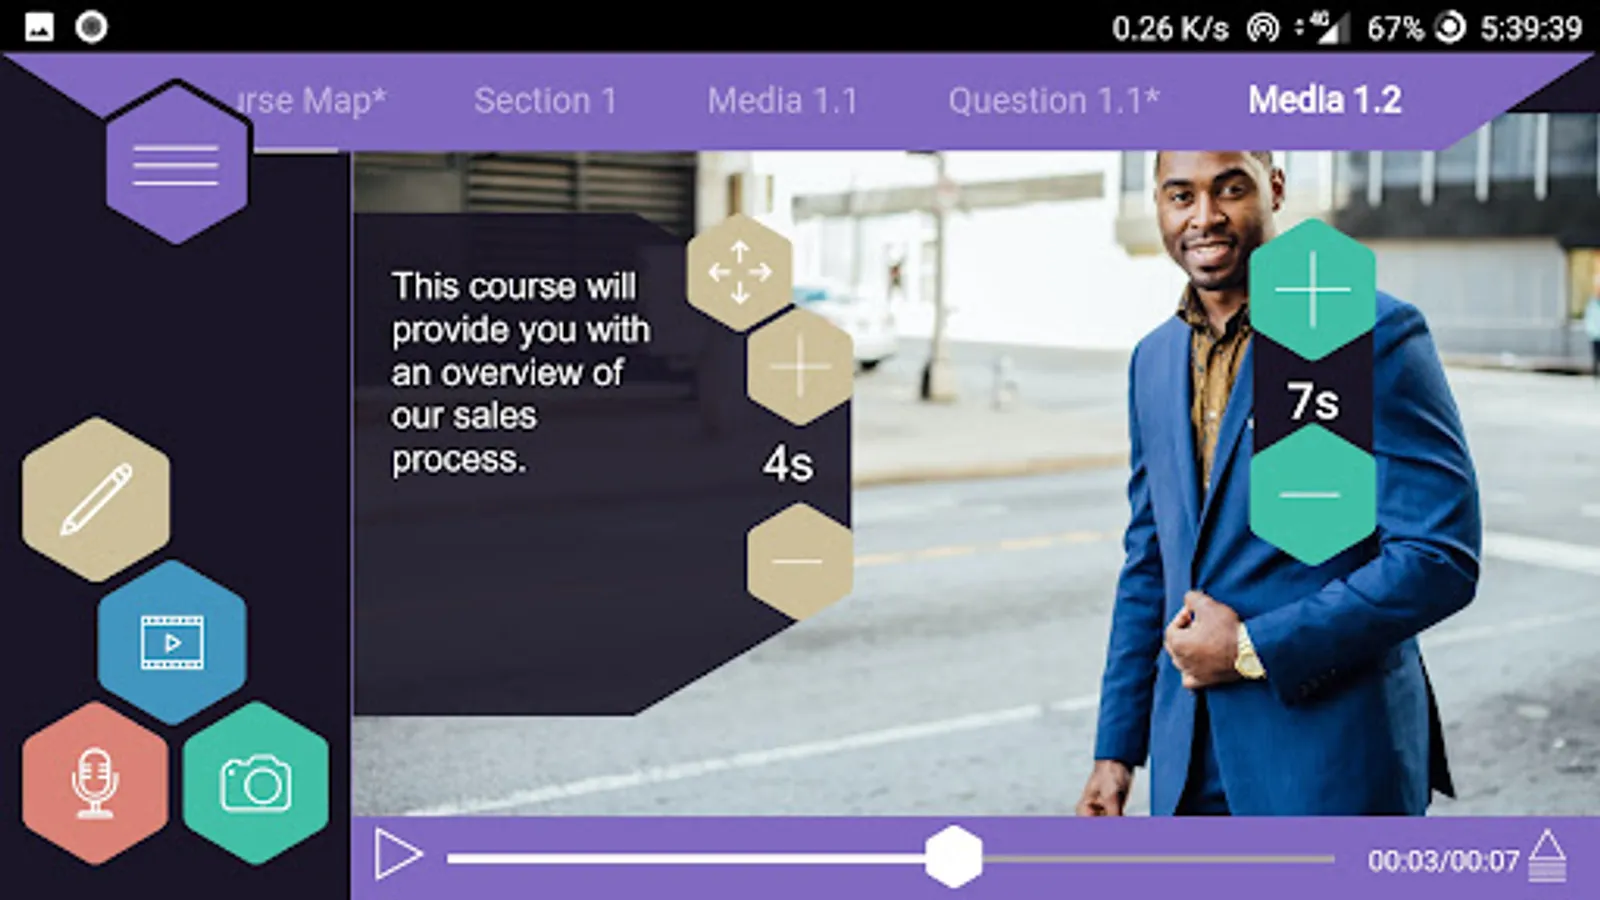This screenshot has width=1600, height=900.
Task: Increase text duration with tan plus hexagon
Action: [x=799, y=366]
